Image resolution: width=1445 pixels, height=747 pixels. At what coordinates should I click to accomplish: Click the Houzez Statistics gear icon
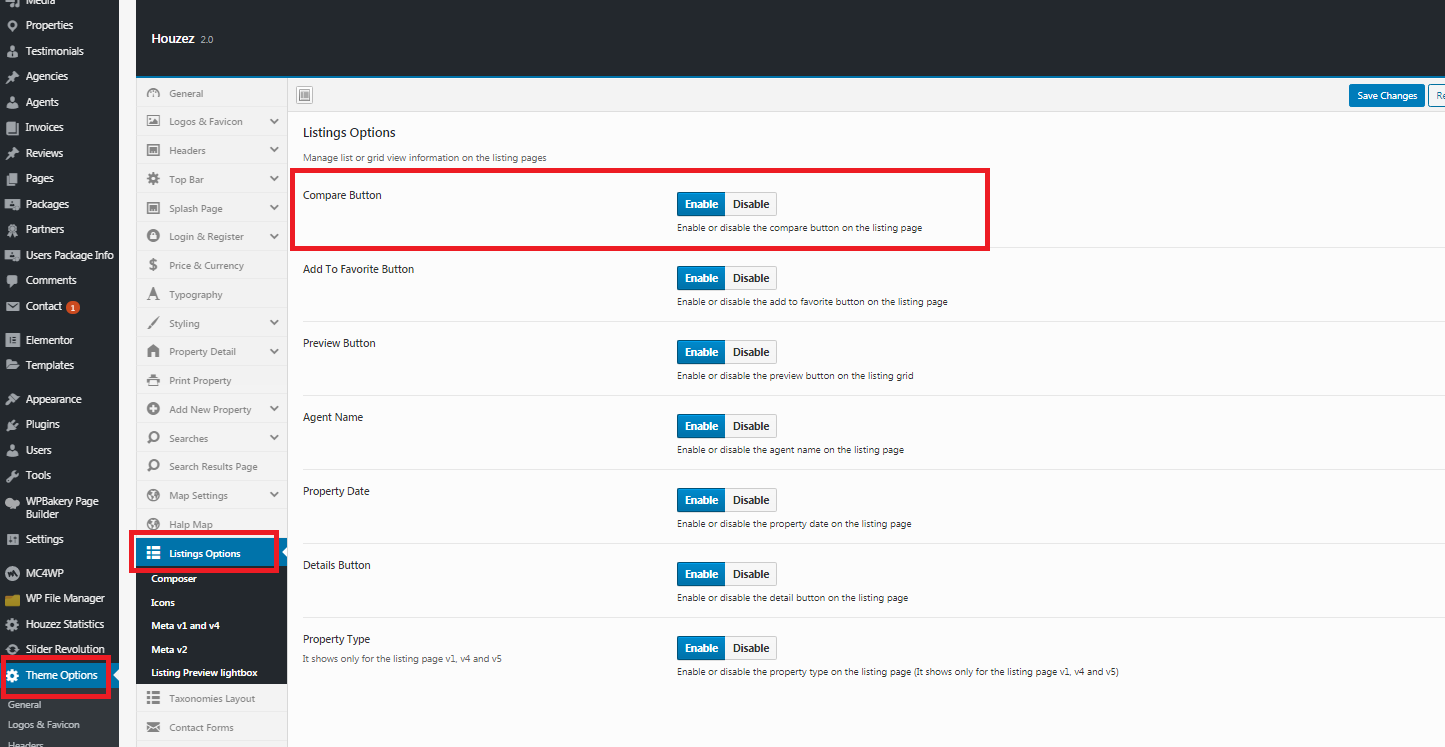pyautogui.click(x=12, y=624)
